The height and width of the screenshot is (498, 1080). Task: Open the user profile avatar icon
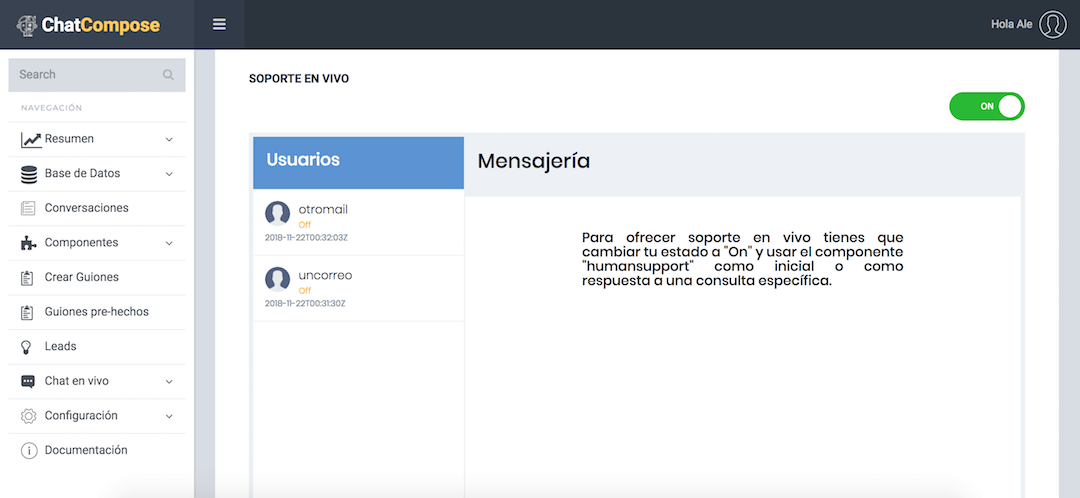[1052, 25]
